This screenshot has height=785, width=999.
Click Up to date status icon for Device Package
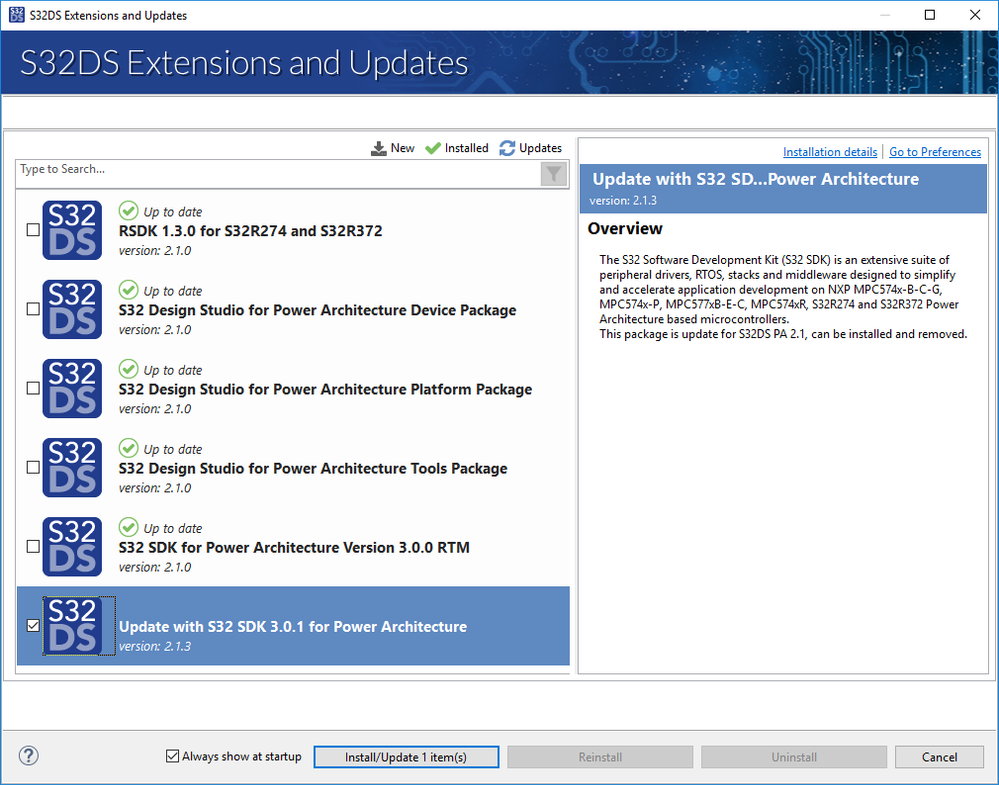(128, 289)
